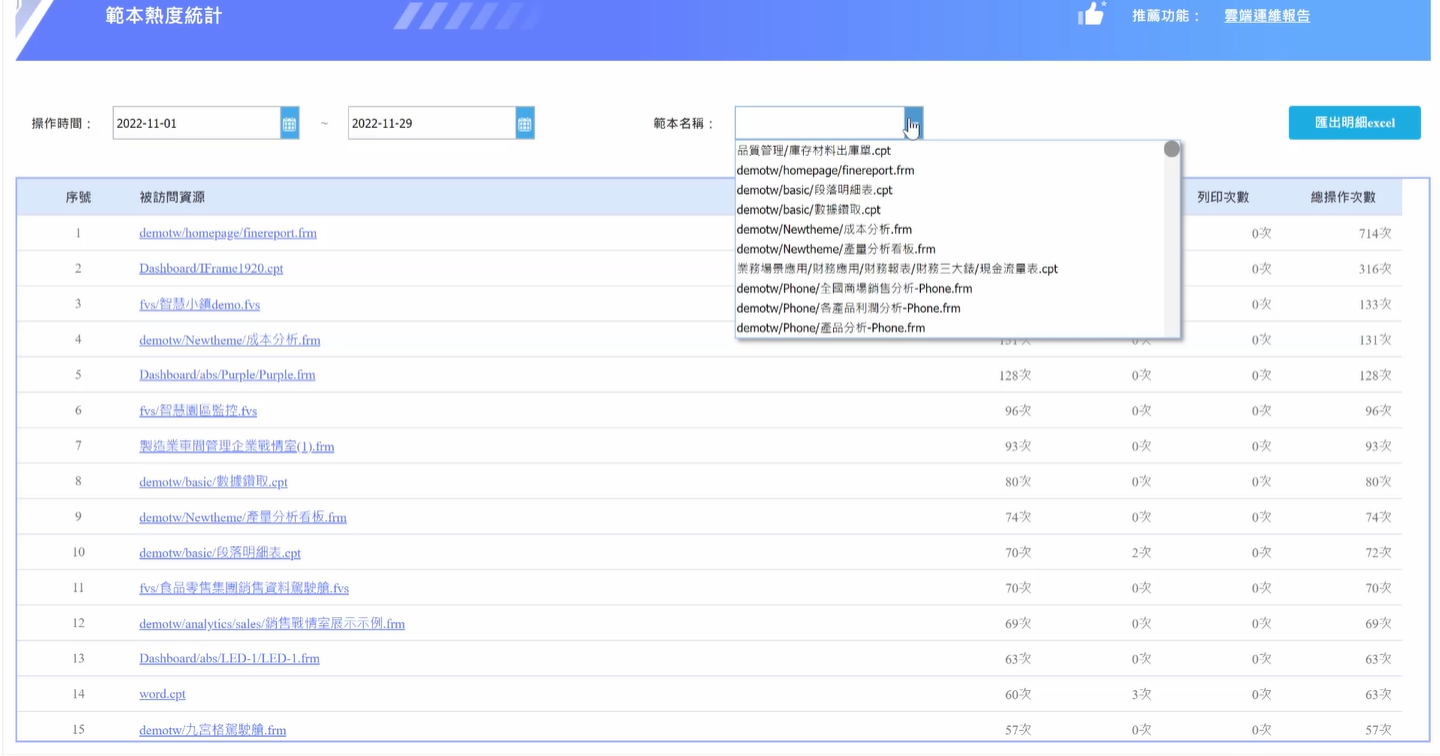Open the 製造業車間管理企業戰情室(1).frm link

point(236,446)
